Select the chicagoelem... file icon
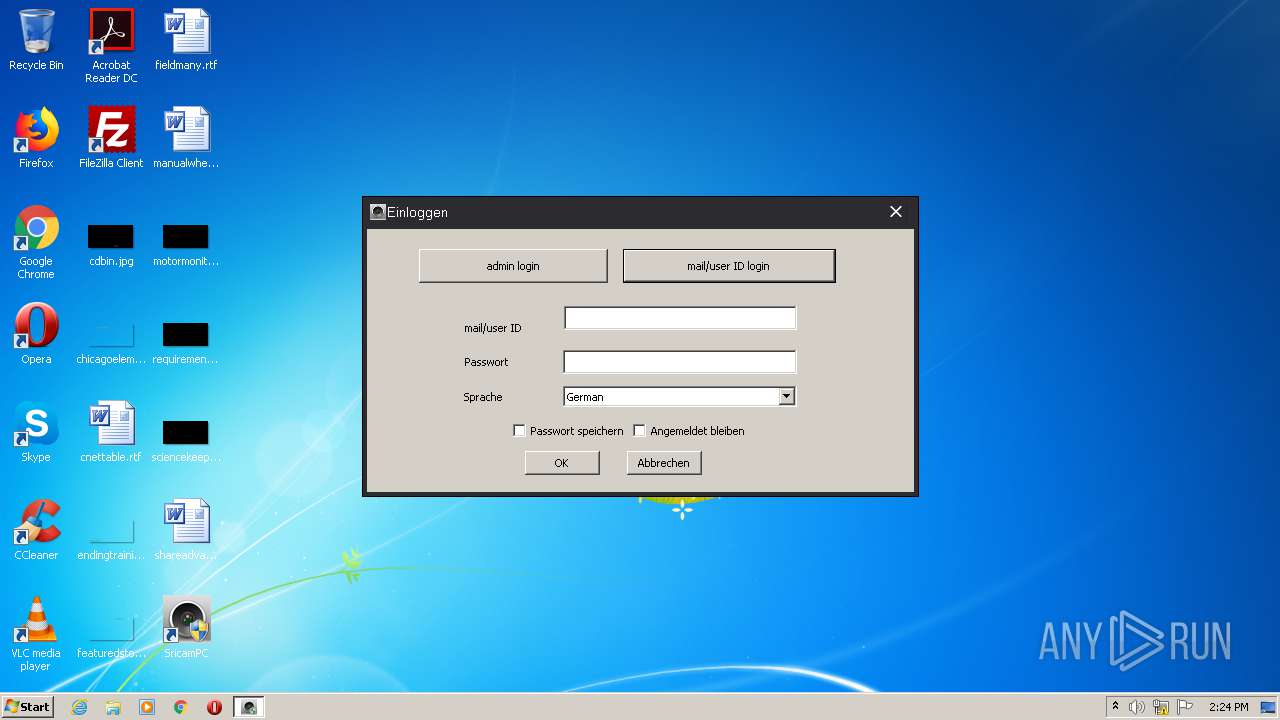 coord(111,343)
